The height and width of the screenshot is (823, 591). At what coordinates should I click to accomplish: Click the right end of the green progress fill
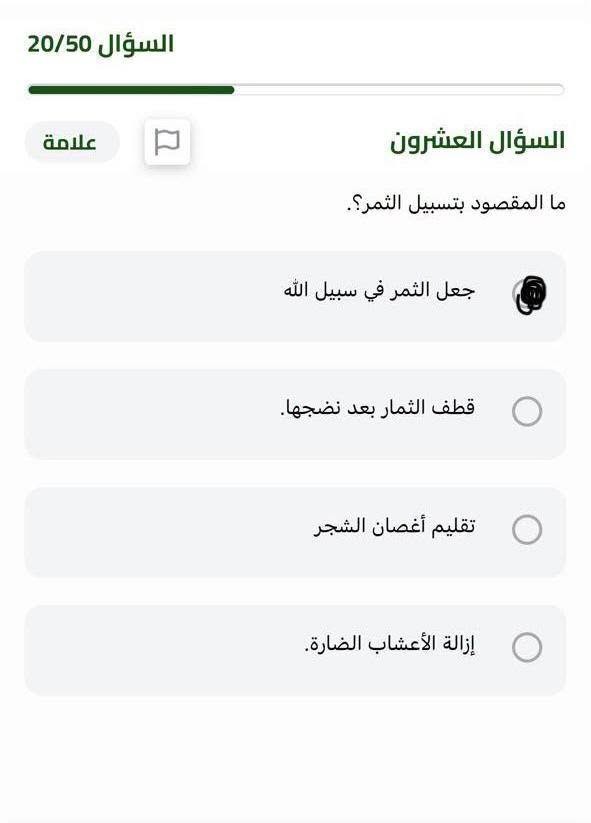coord(231,90)
